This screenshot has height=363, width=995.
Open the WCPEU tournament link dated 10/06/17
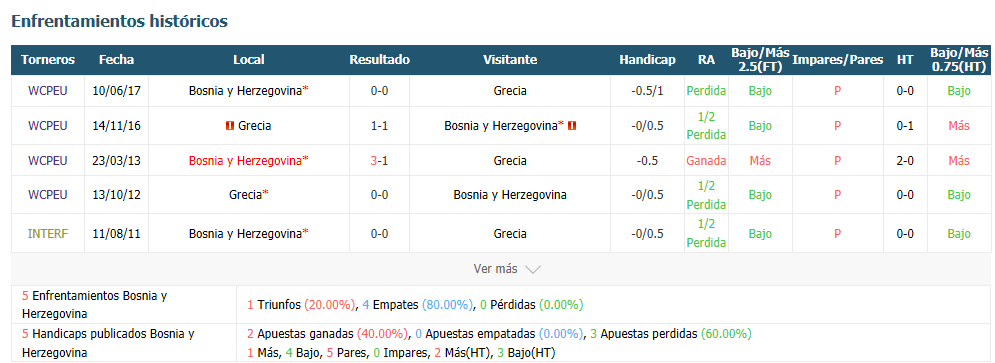click(x=48, y=91)
